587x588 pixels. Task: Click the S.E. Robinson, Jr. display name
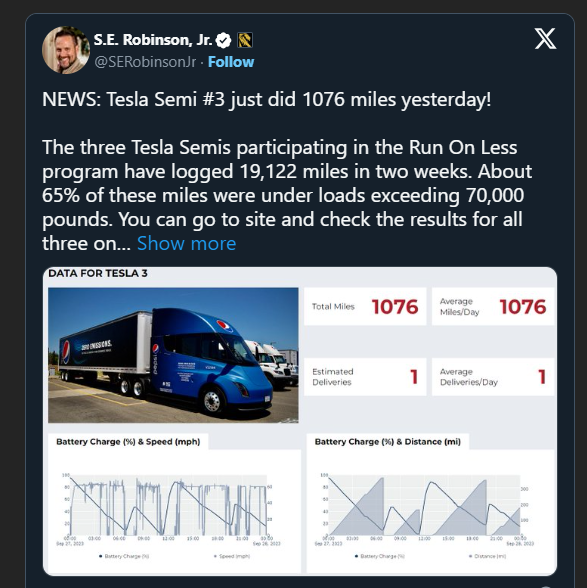pos(153,40)
